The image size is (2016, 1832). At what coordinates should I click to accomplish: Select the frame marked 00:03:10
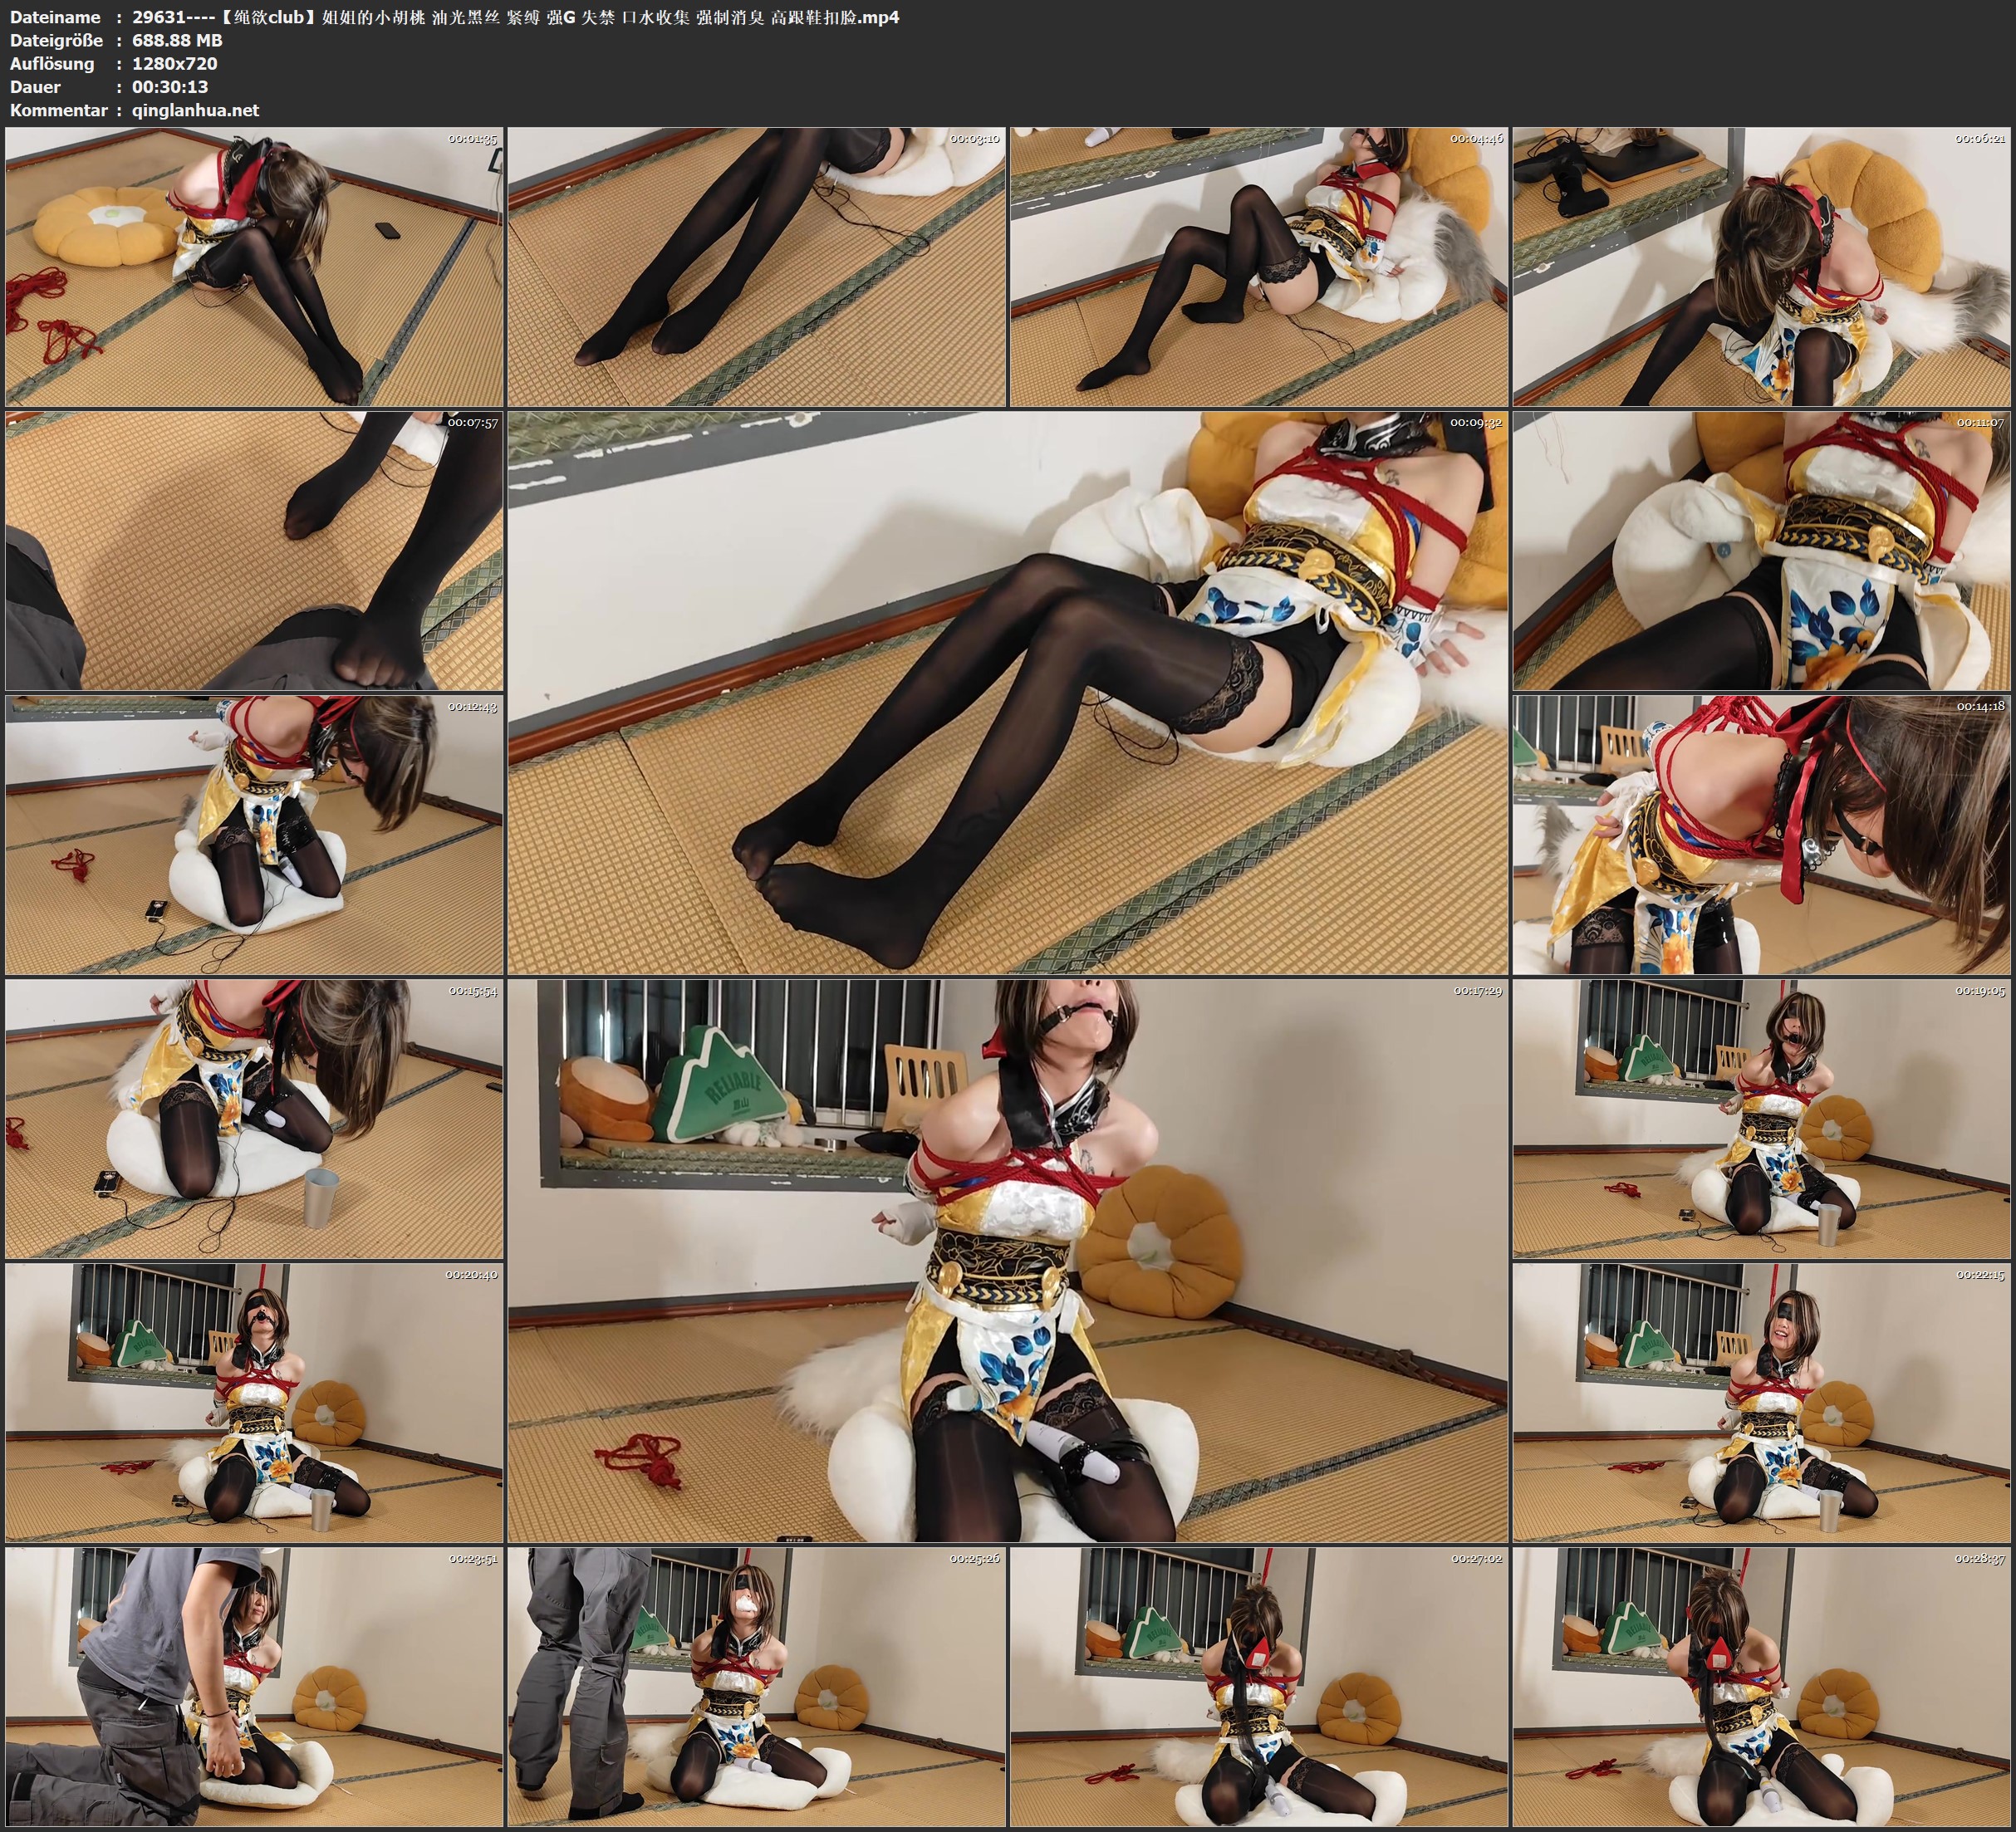click(756, 267)
